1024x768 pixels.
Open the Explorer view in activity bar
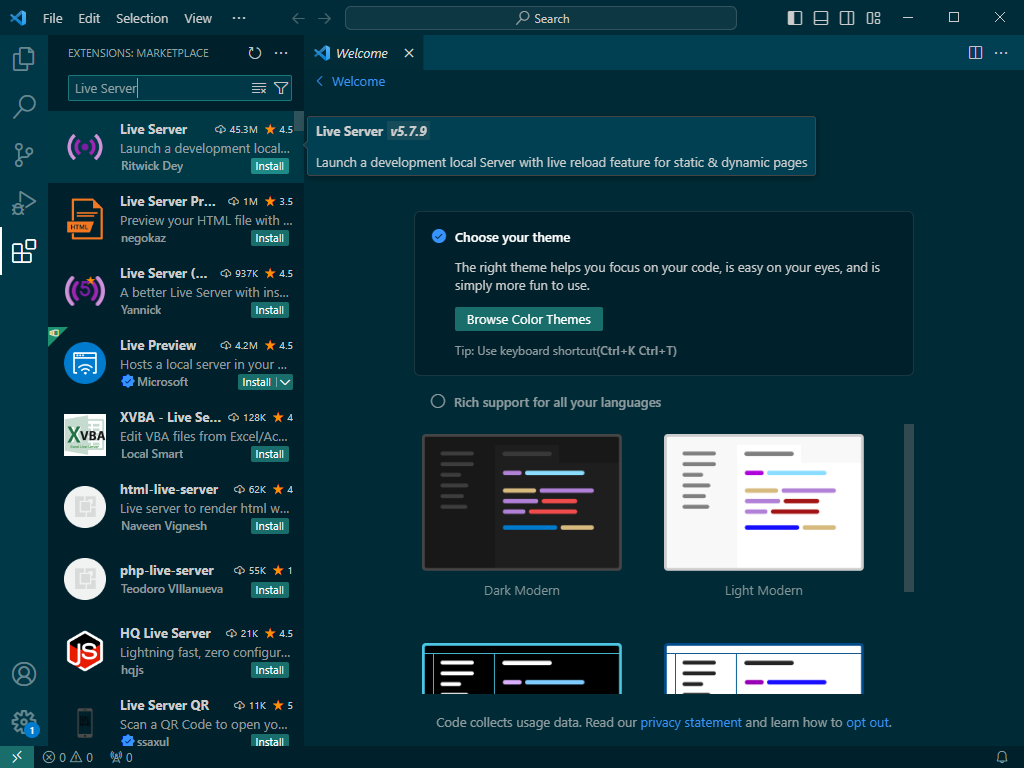pyautogui.click(x=24, y=59)
